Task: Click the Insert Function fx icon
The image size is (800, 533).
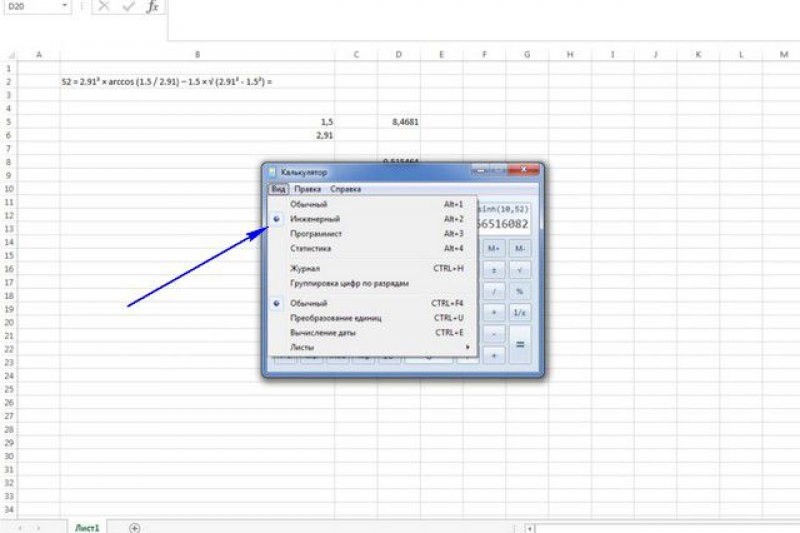Action: [152, 7]
